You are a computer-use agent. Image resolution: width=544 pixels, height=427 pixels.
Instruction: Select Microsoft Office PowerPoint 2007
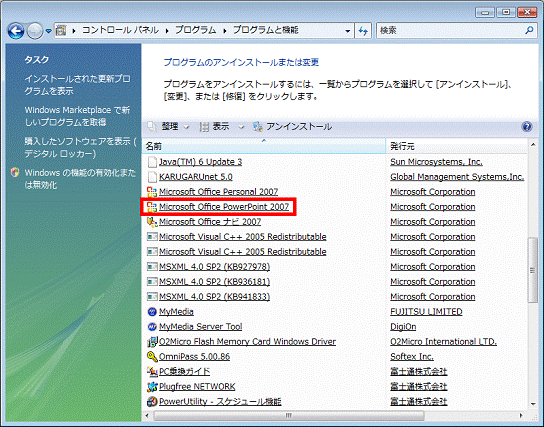pyautogui.click(x=224, y=207)
